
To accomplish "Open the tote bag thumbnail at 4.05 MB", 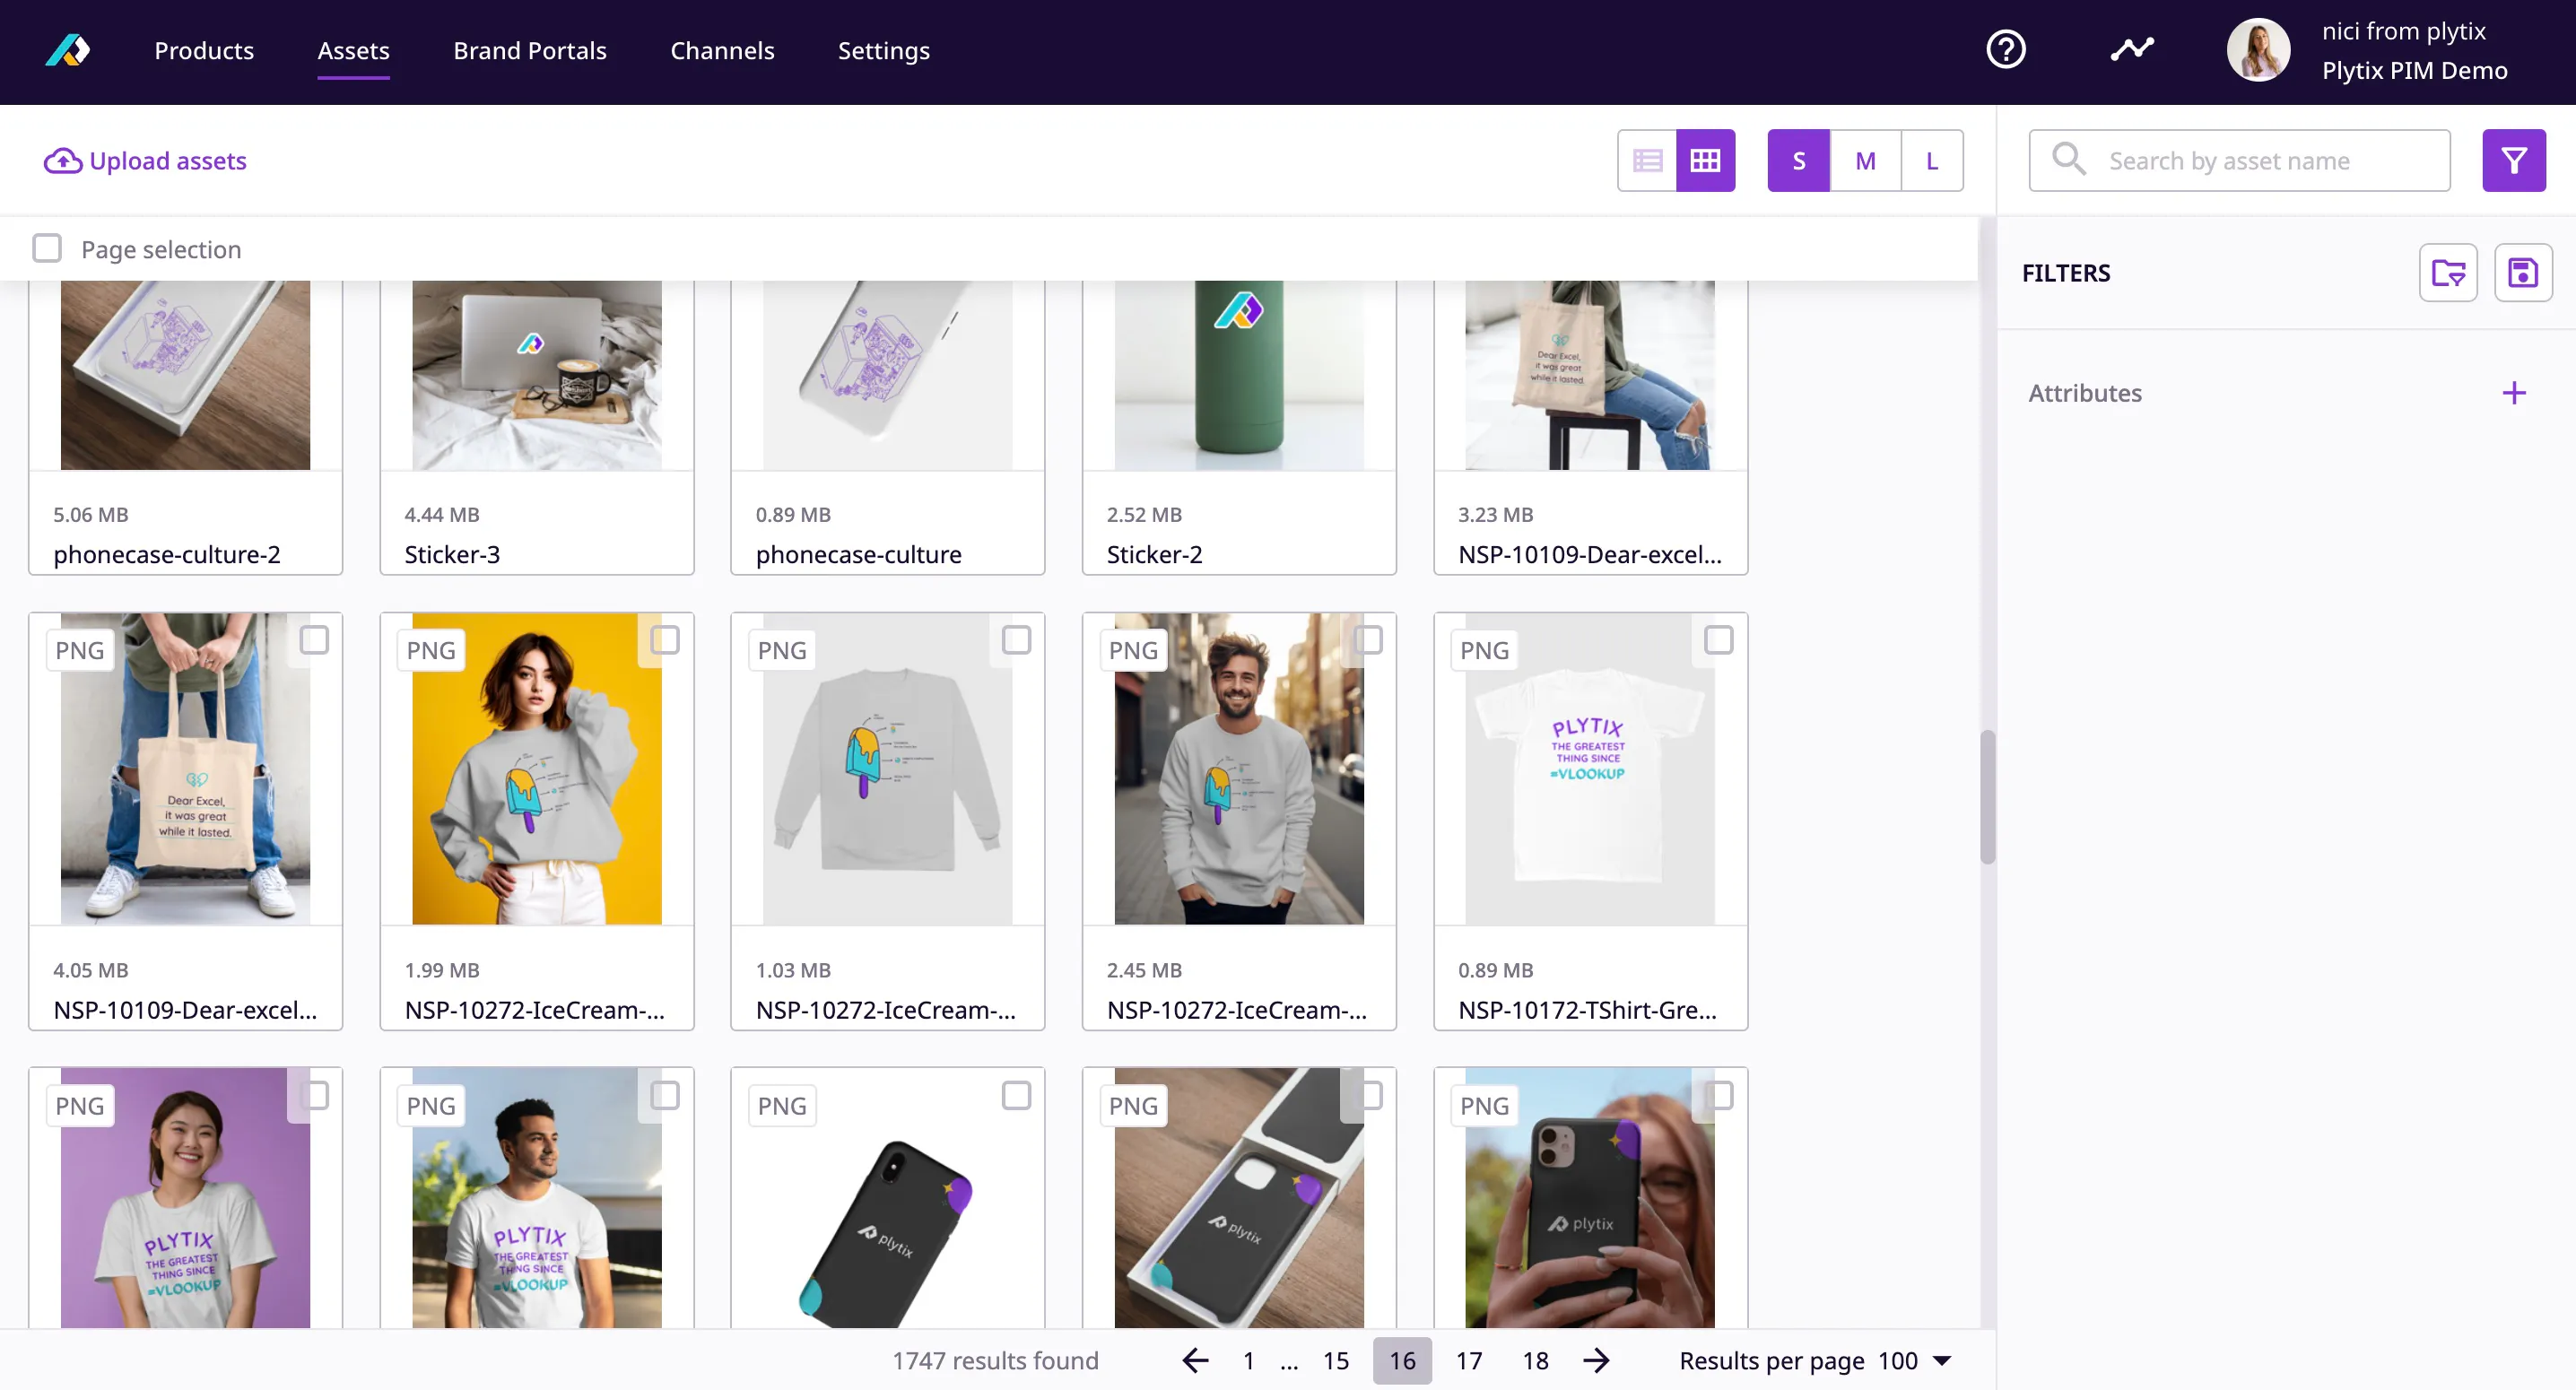I will pyautogui.click(x=185, y=768).
